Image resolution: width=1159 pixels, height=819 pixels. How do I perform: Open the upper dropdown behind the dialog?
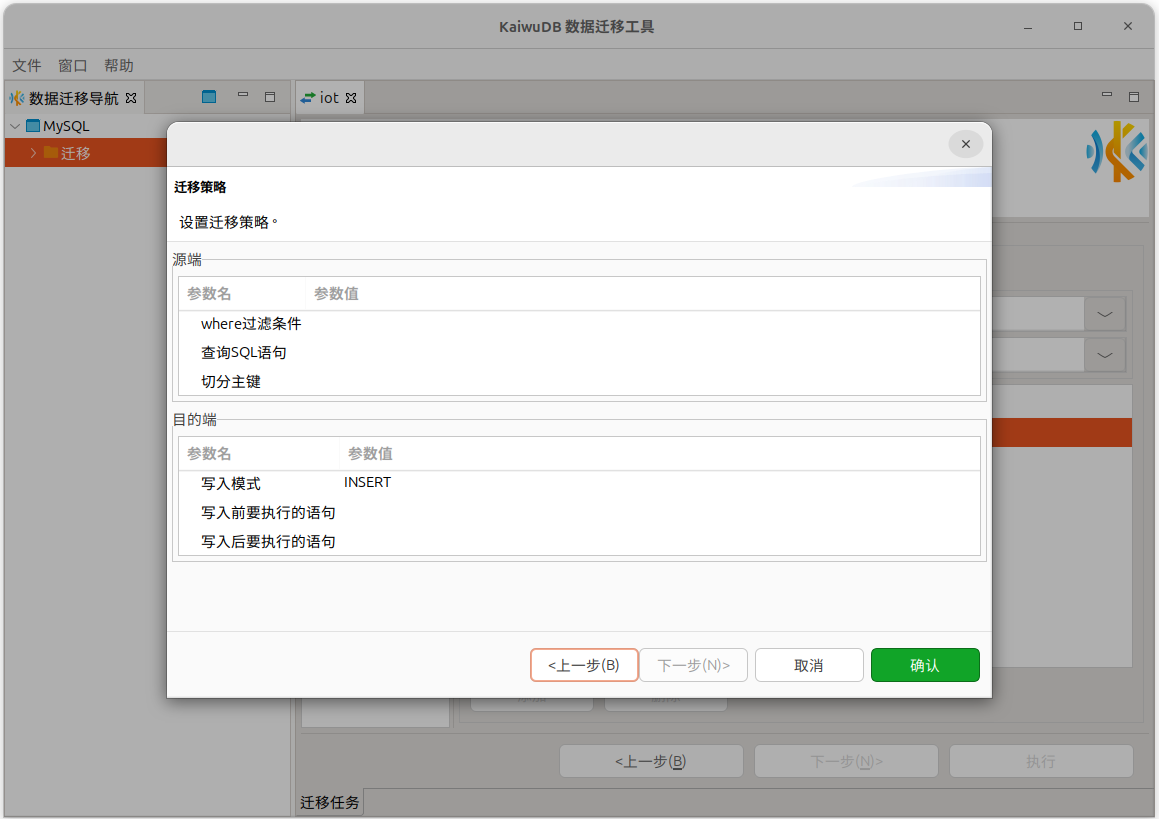tap(1105, 314)
